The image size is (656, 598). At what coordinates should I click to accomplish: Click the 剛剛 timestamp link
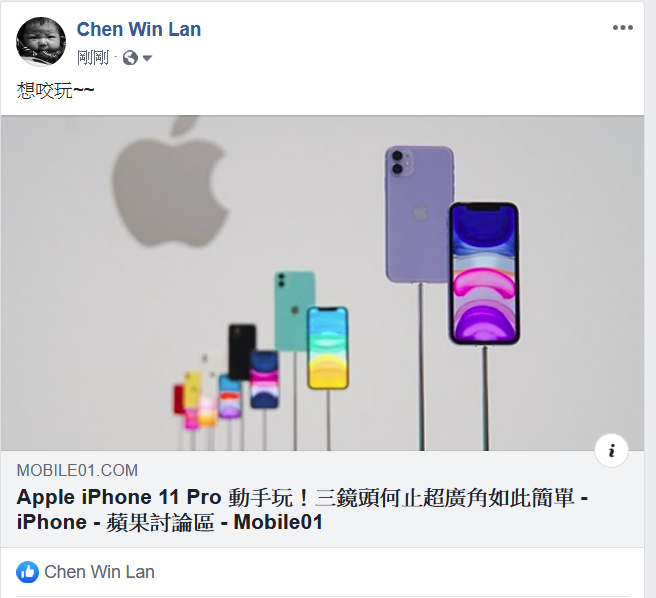coord(93,58)
